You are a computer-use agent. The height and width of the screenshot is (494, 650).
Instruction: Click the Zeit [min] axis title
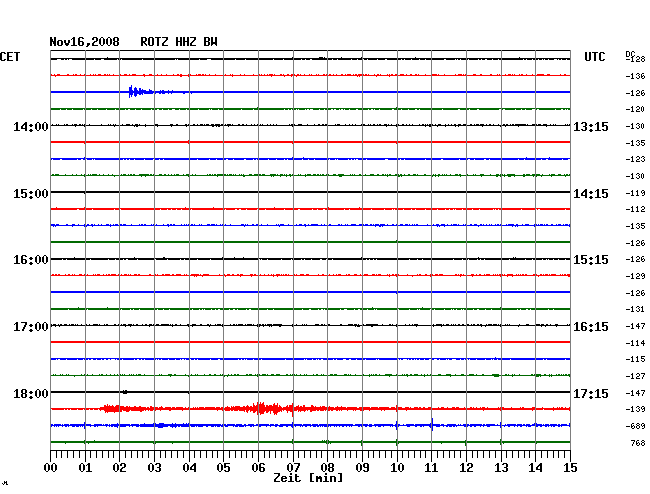308,478
